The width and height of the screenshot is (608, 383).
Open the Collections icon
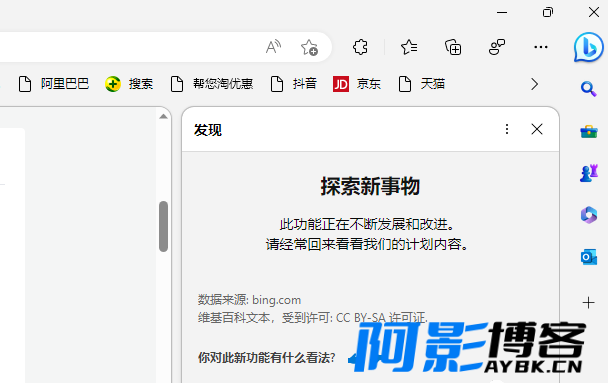tap(453, 47)
